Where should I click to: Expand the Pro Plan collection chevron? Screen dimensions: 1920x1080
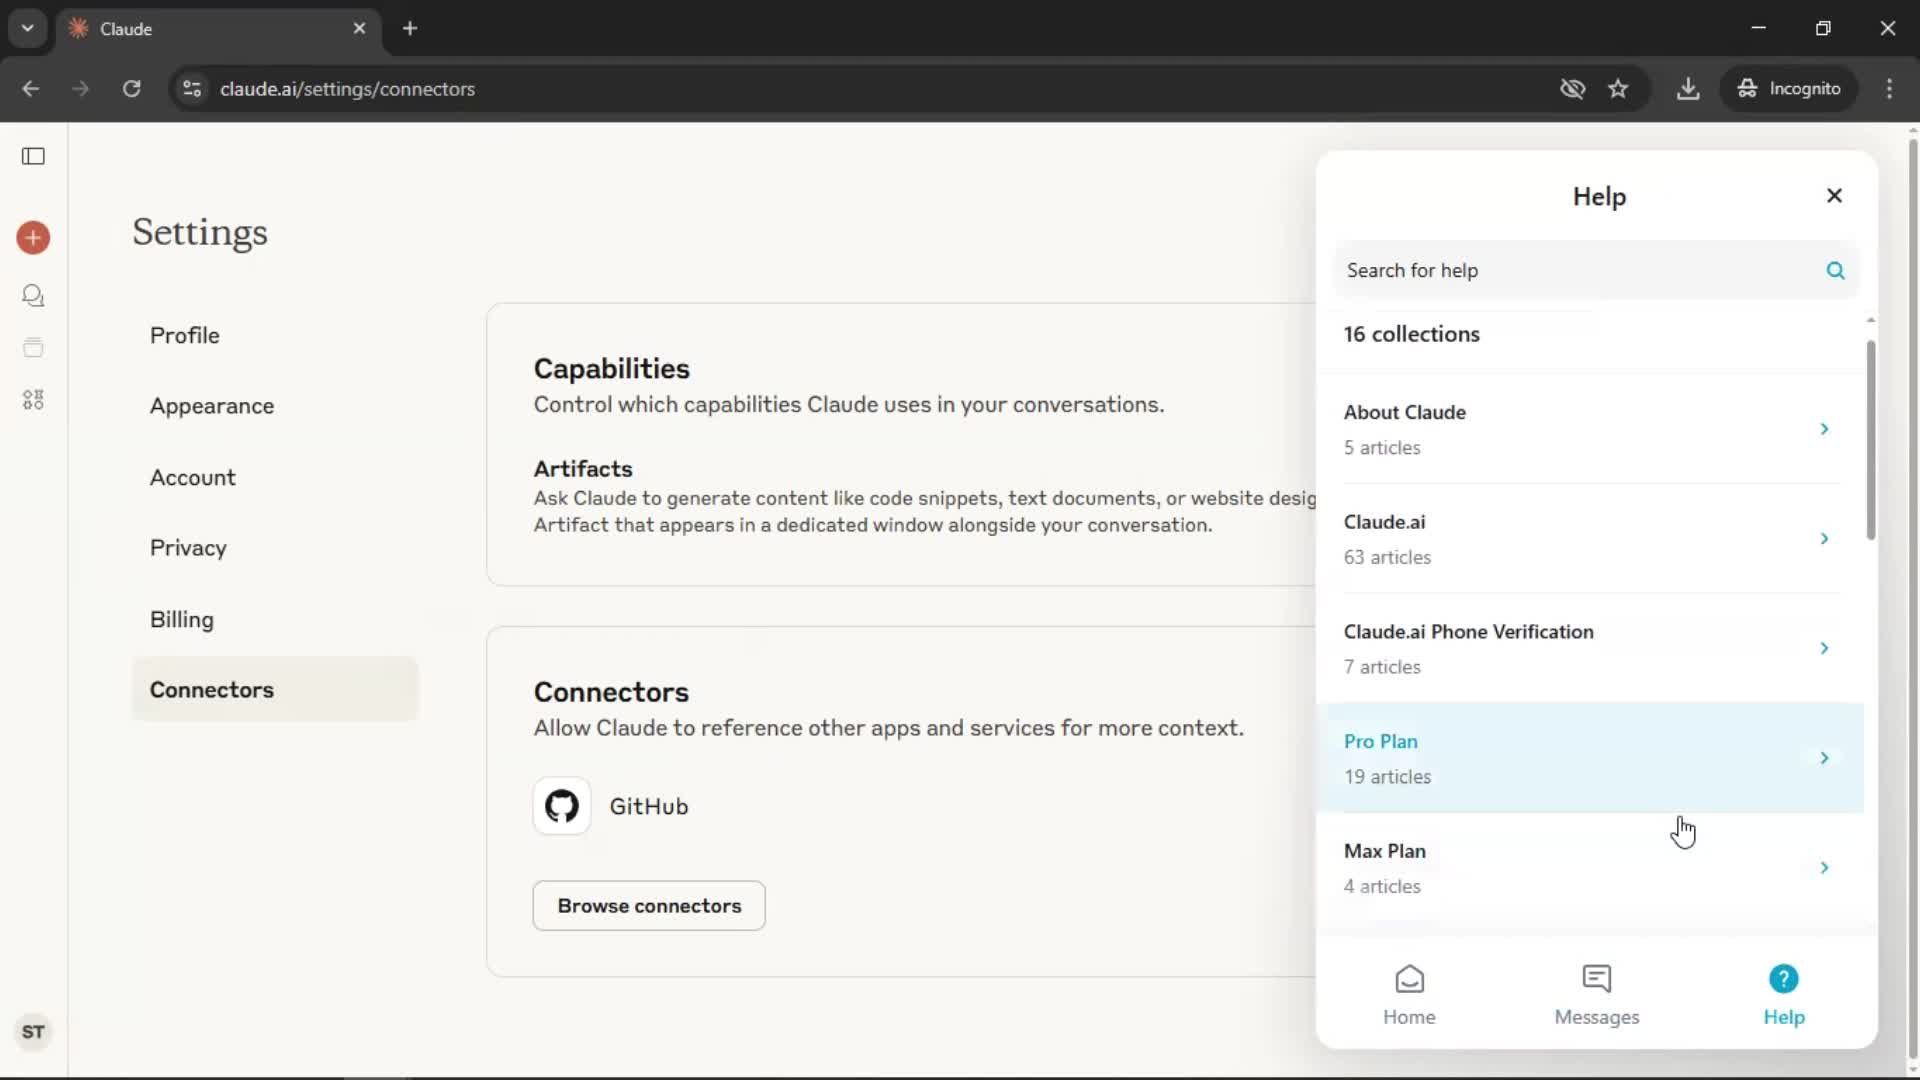(x=1824, y=758)
